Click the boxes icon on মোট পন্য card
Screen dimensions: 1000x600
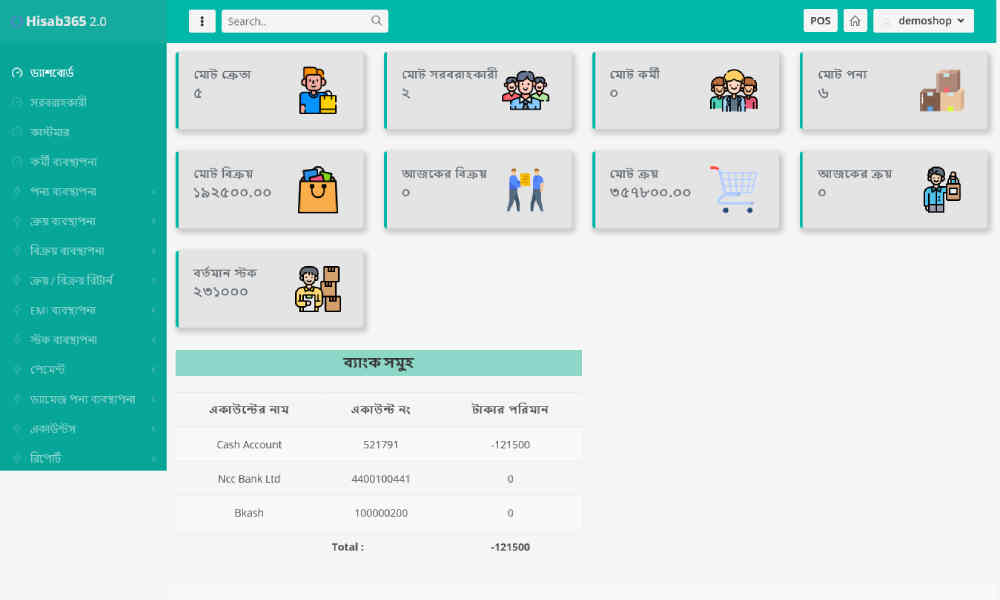(942, 91)
